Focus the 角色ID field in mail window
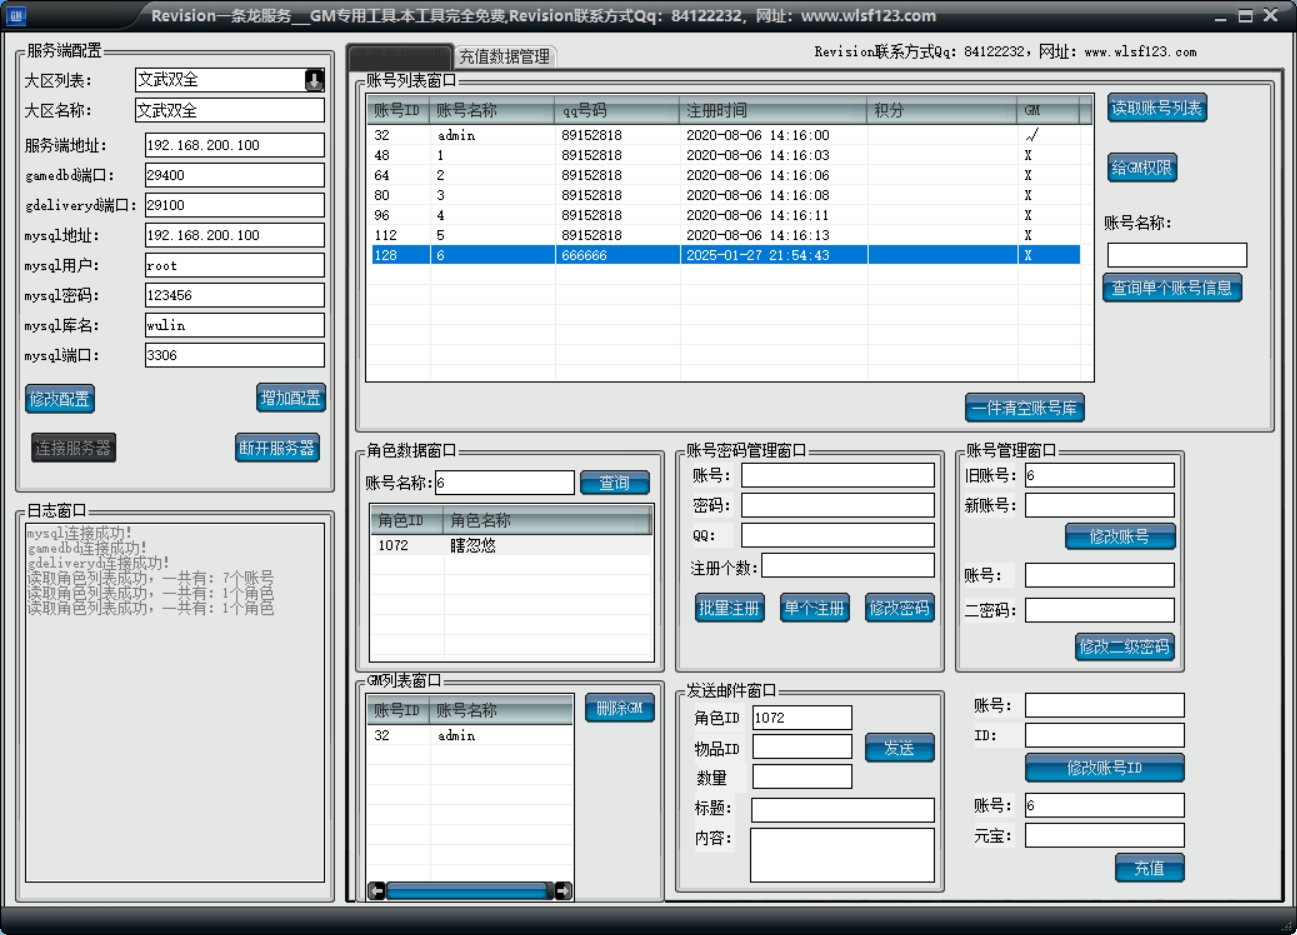This screenshot has width=1297, height=935. 802,717
